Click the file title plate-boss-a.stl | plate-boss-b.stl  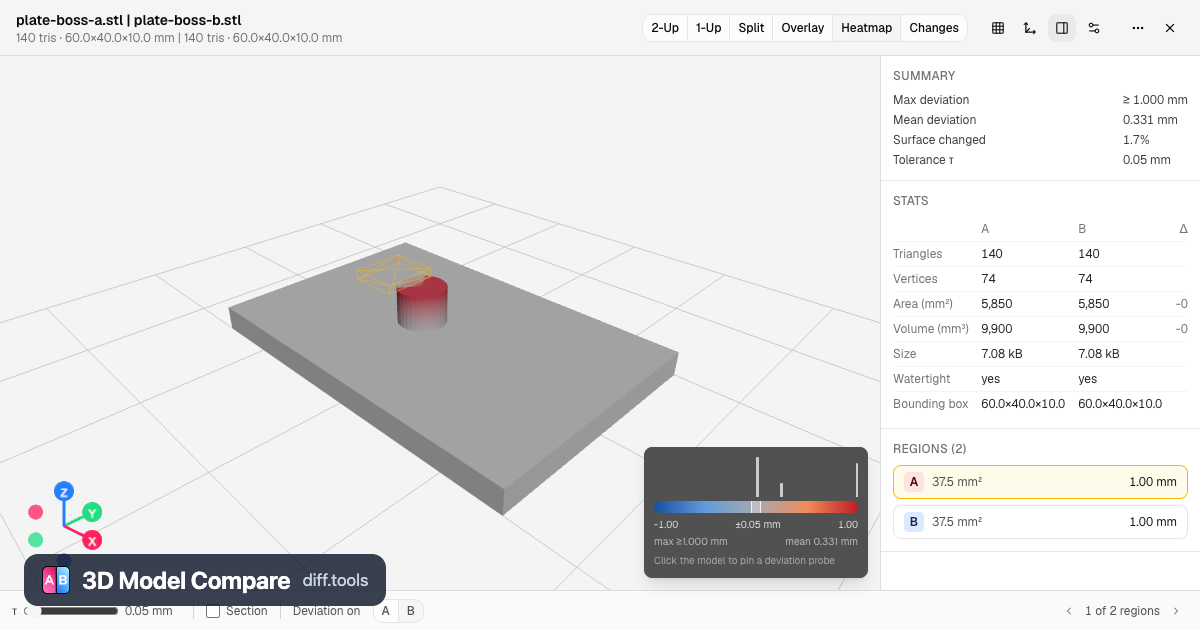tap(128, 20)
